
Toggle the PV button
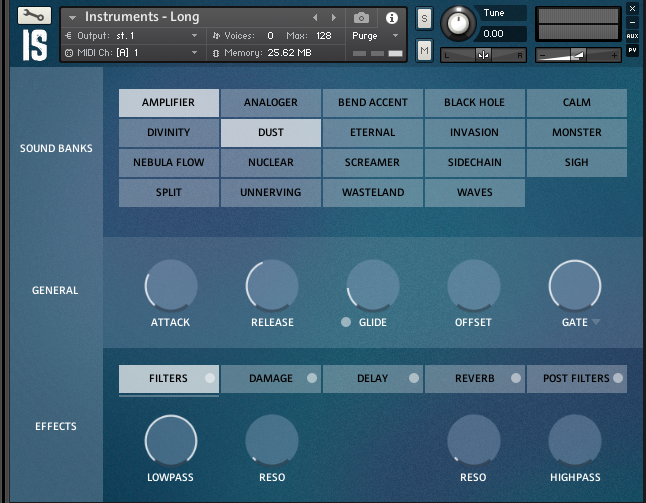click(632, 50)
